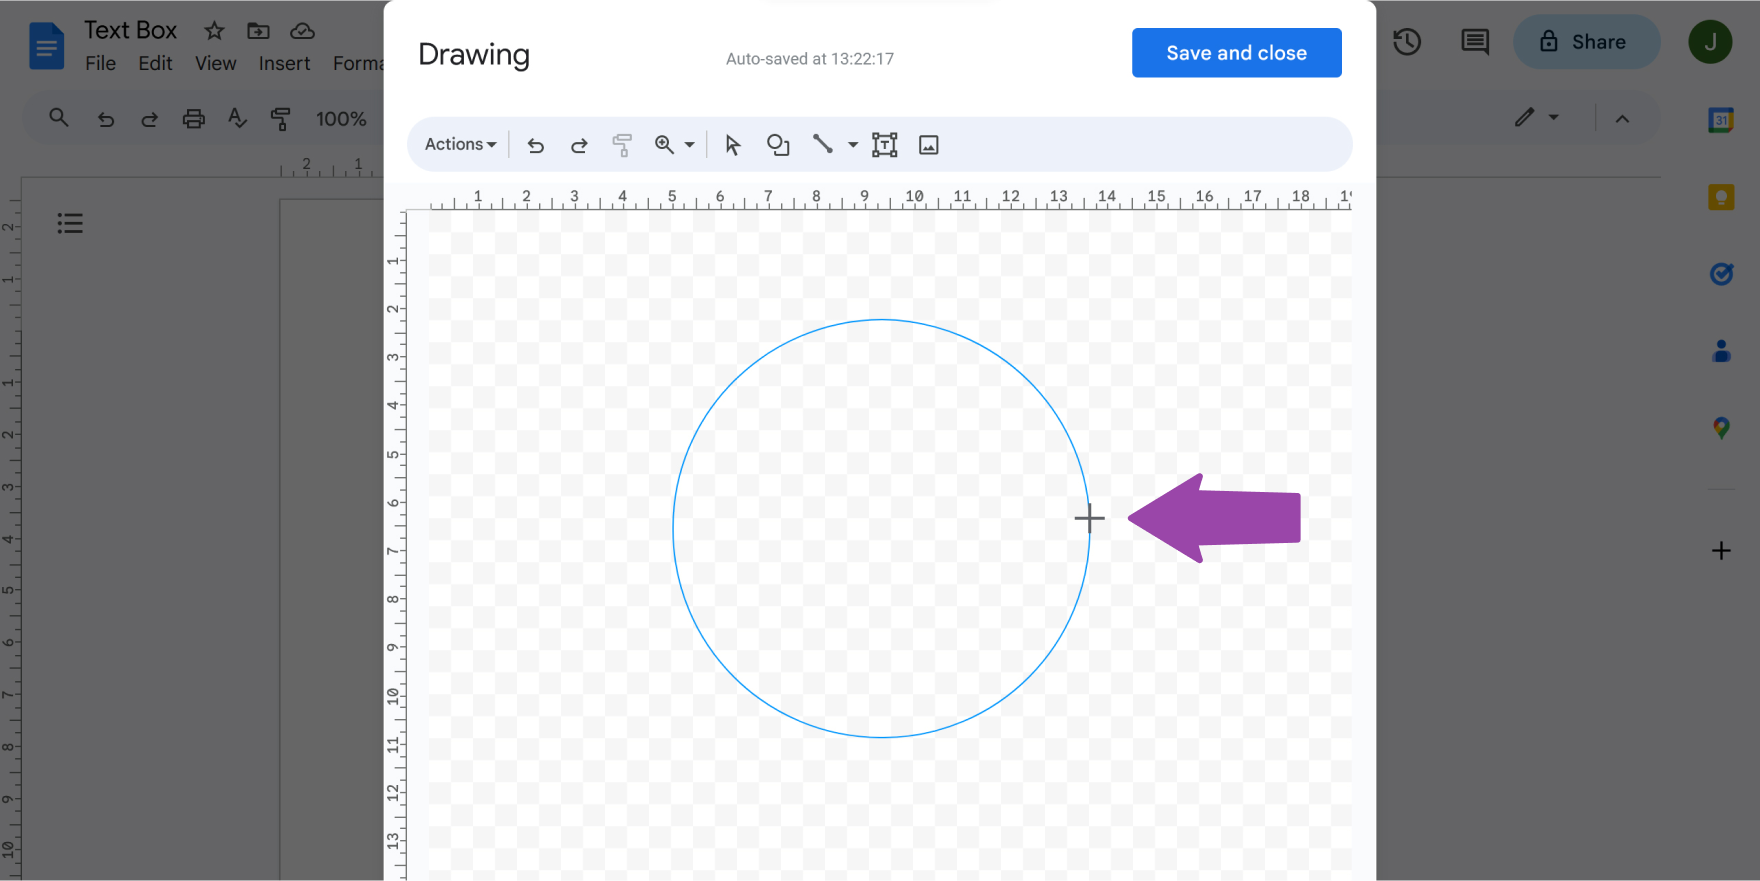Viewport: 1760px width, 881px height.
Task: Open the Actions dropdown menu
Action: (x=460, y=144)
